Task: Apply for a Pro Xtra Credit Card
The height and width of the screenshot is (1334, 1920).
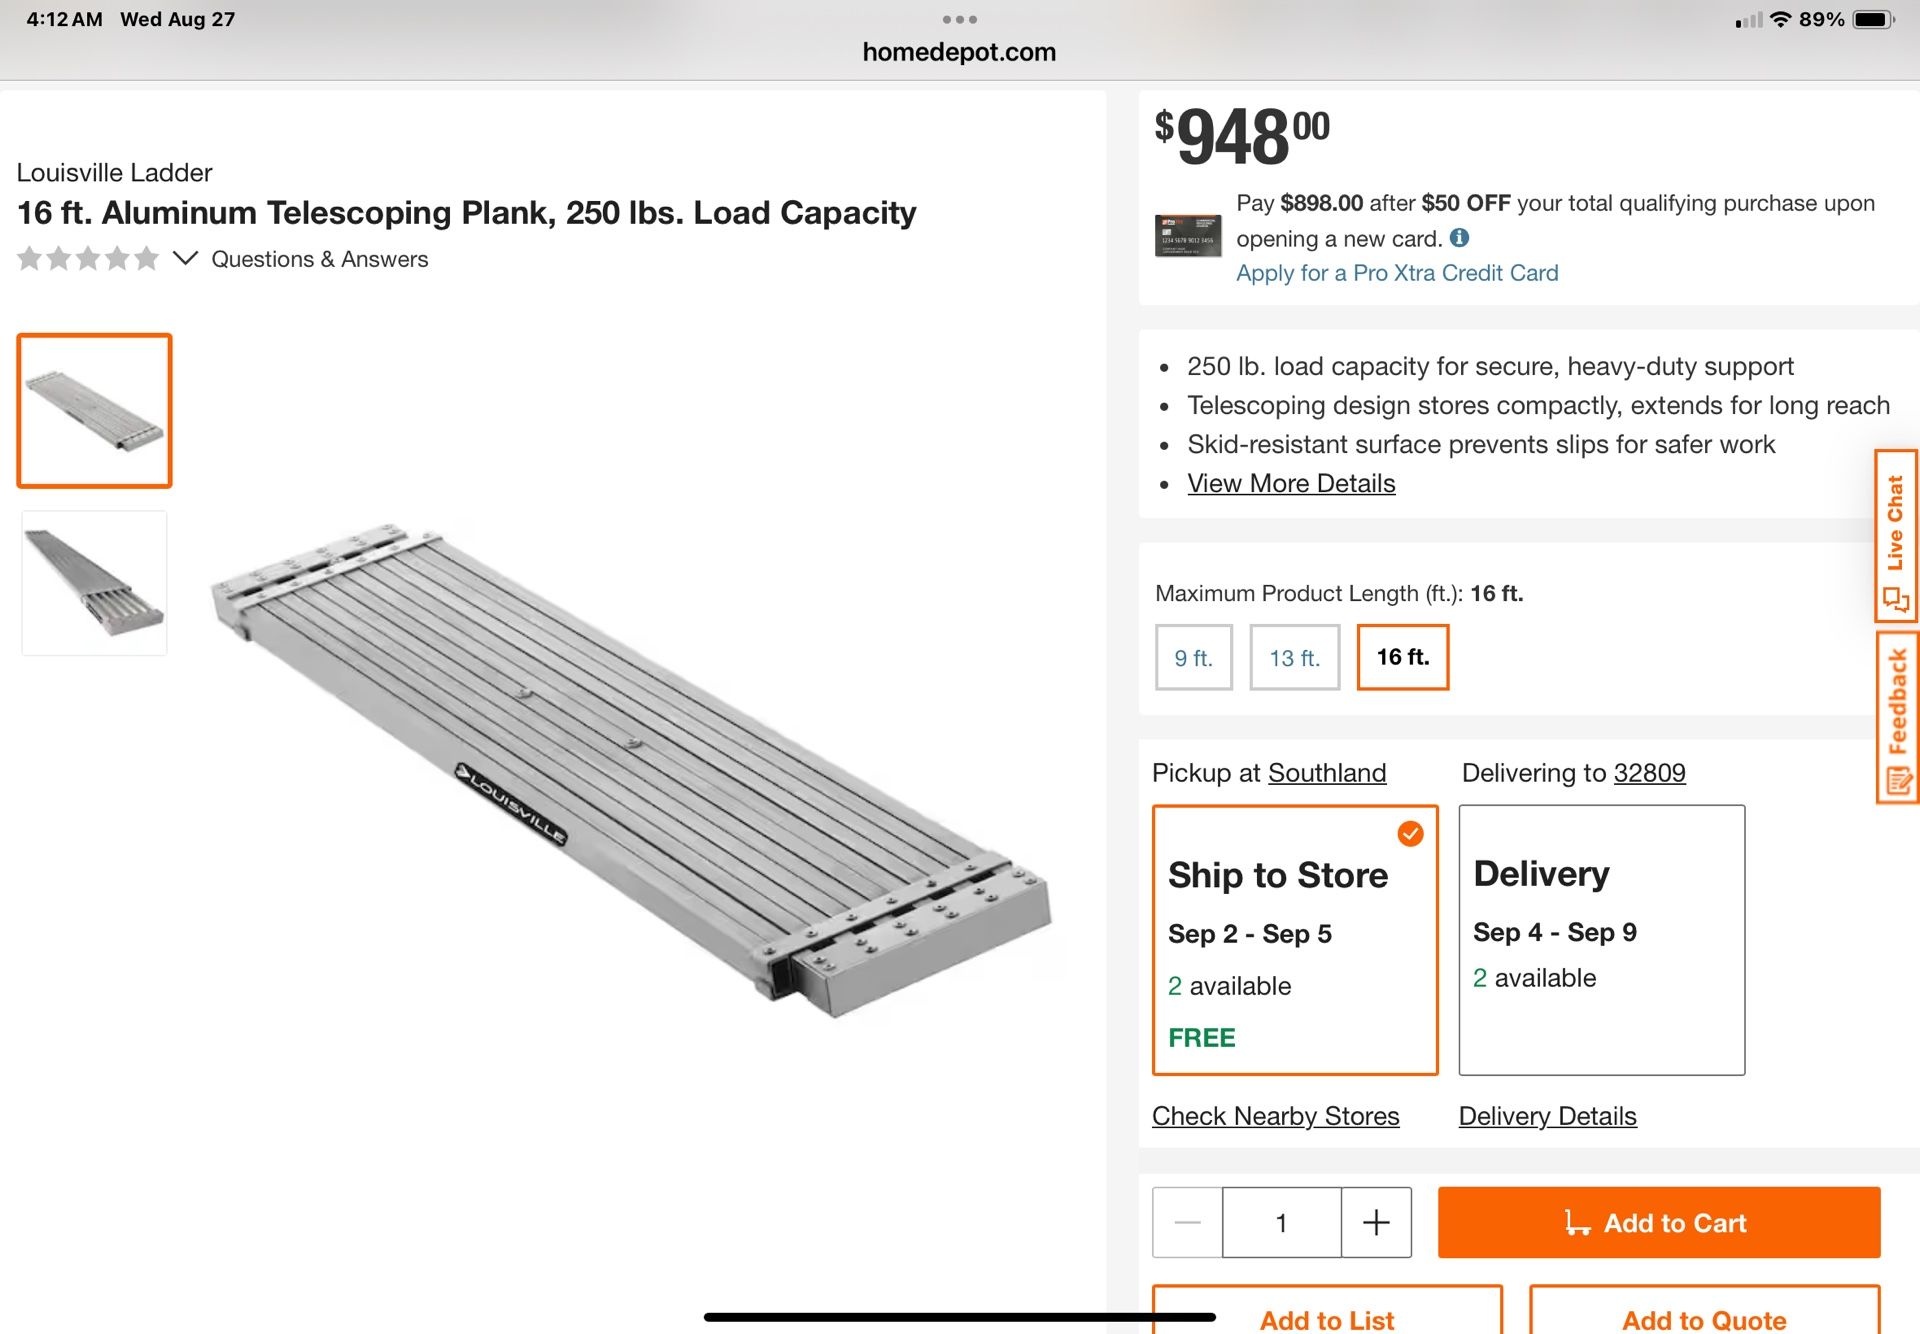Action: tap(1397, 273)
